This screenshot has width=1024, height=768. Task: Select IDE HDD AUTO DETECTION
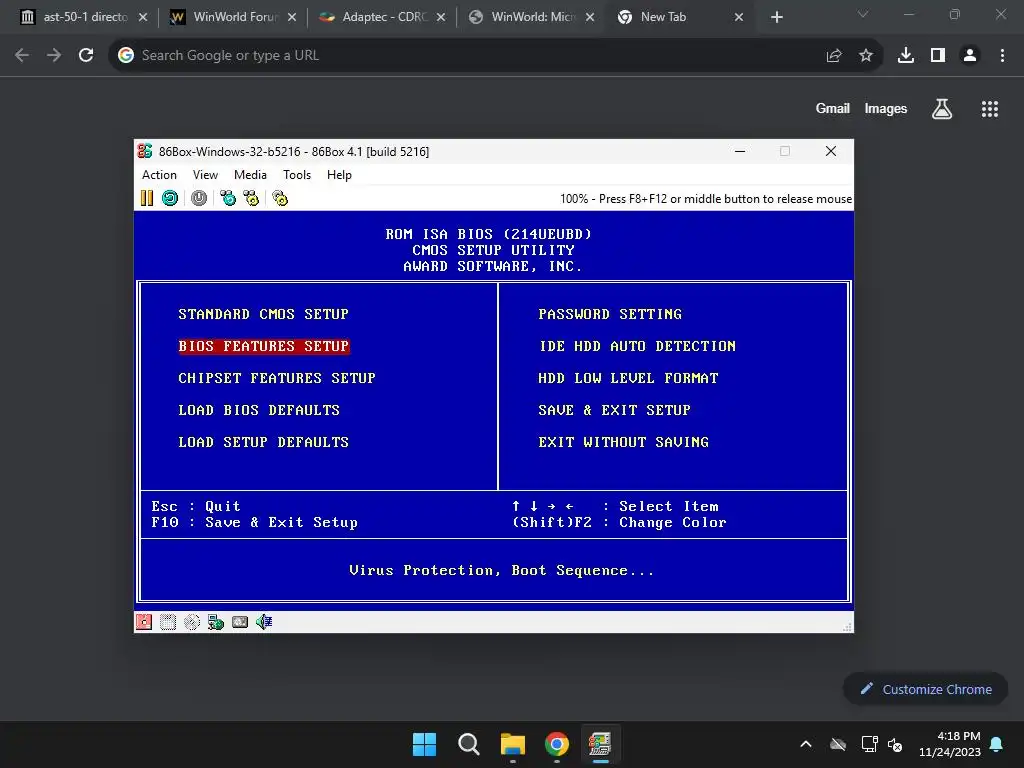pyautogui.click(x=637, y=346)
